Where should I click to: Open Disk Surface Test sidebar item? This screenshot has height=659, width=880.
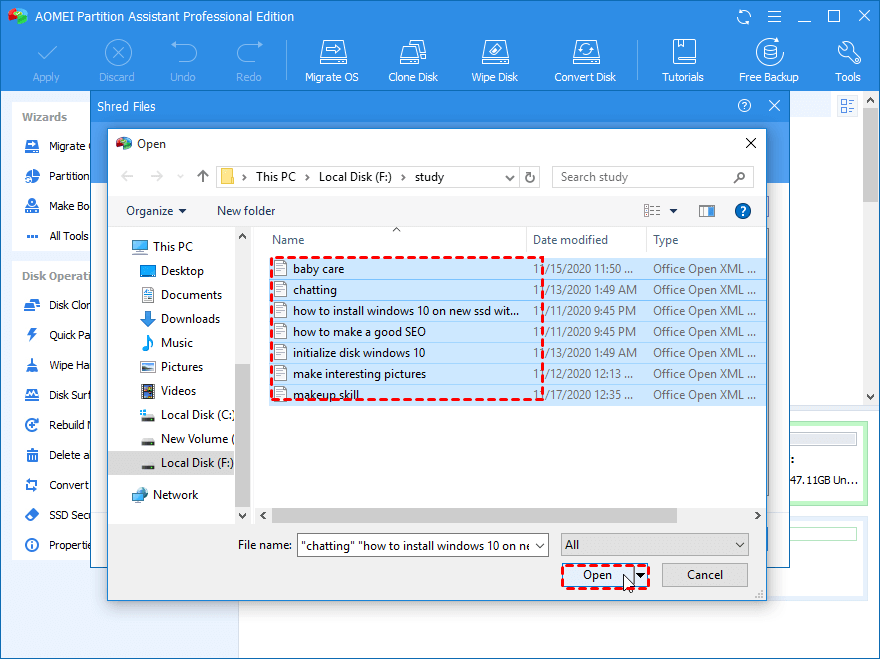[x=57, y=395]
